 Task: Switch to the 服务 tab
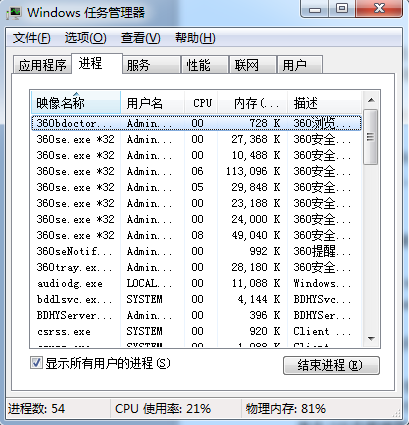[x=151, y=65]
